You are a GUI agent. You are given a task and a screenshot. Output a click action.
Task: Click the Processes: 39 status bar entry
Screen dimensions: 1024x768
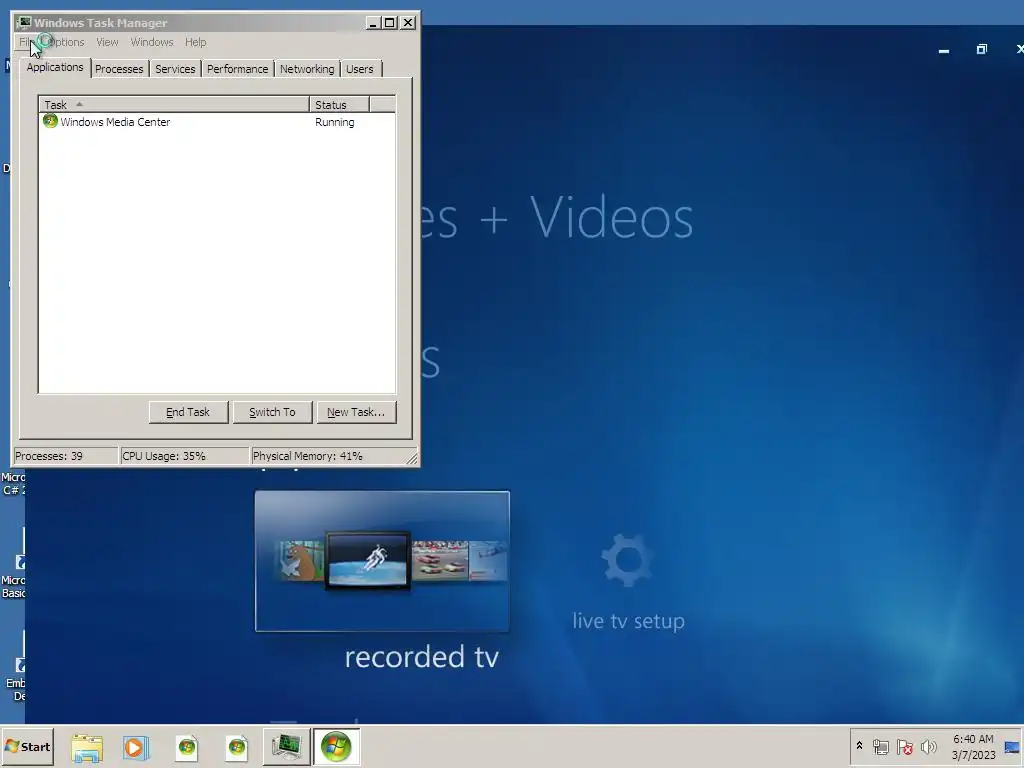point(65,456)
